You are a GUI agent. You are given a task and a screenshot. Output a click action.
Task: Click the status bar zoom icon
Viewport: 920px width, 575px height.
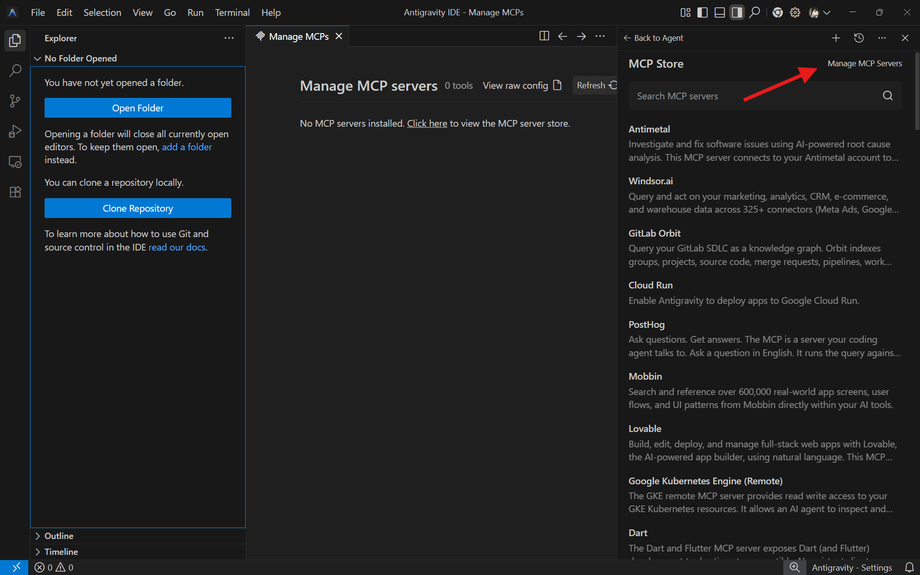pyautogui.click(x=794, y=567)
